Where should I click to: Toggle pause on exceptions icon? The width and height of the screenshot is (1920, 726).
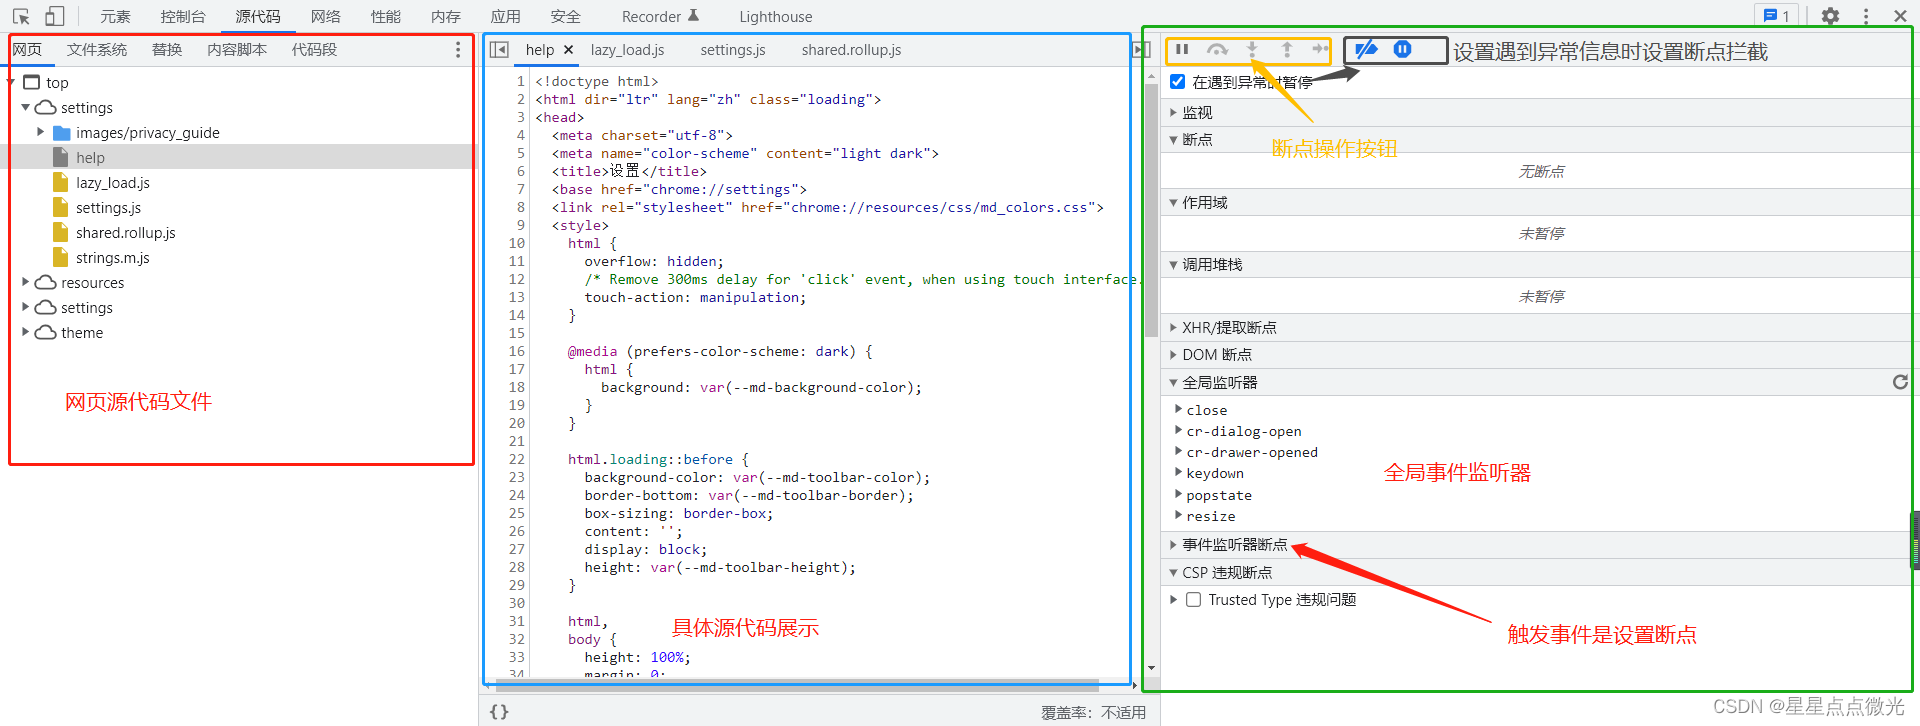pos(1403,49)
